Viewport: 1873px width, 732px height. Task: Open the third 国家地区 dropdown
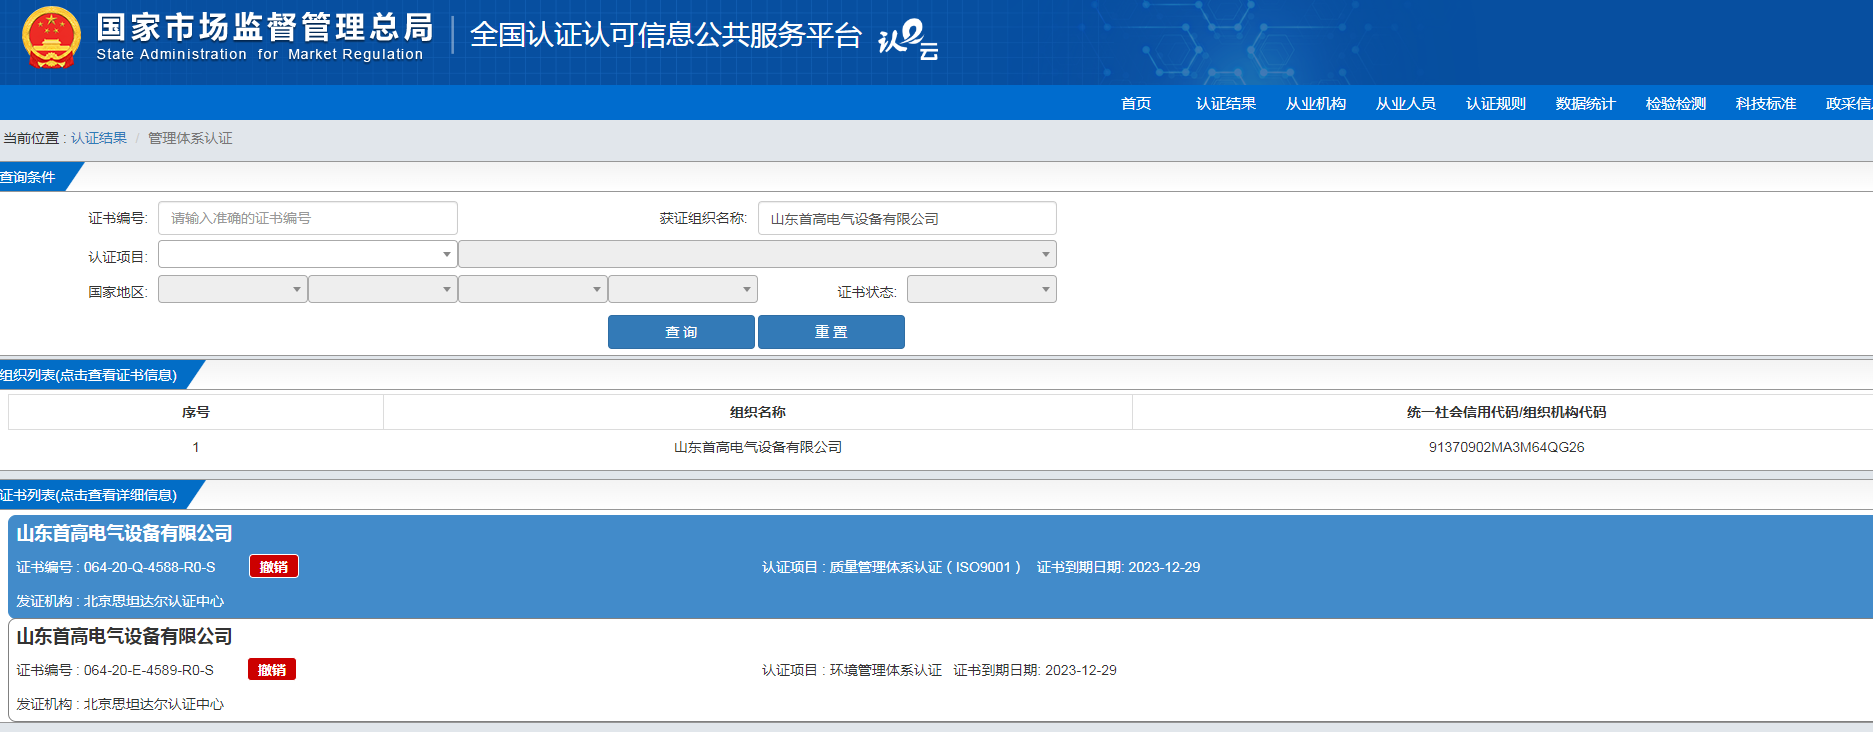click(533, 289)
